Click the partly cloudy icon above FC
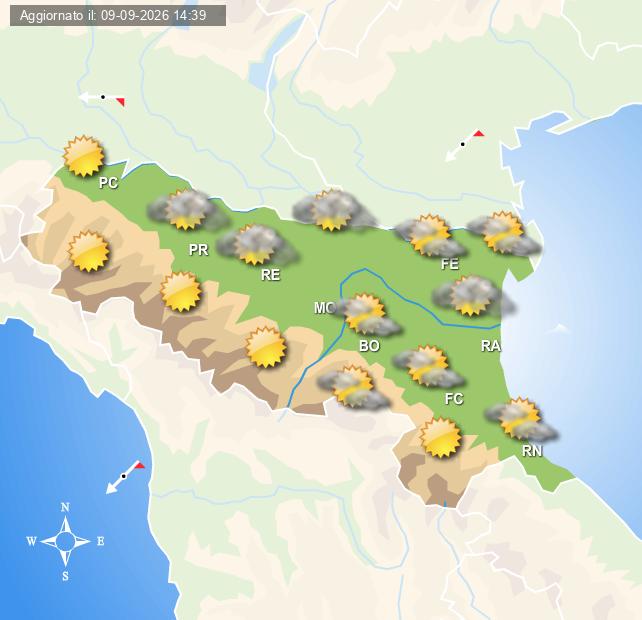The height and width of the screenshot is (620, 642). tap(429, 367)
